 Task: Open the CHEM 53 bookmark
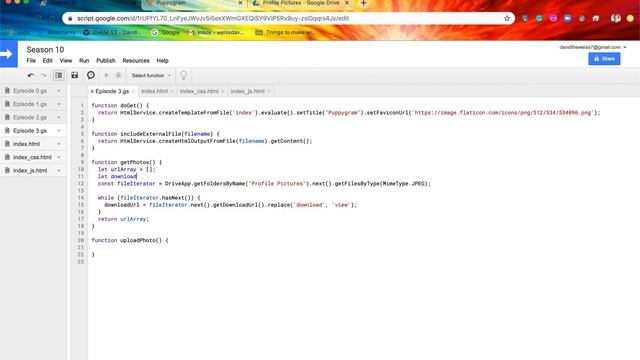coord(112,32)
